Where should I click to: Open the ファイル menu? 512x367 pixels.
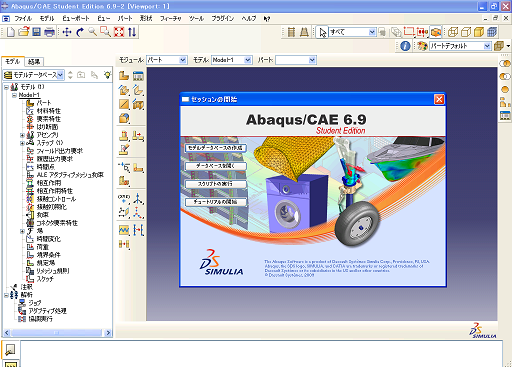(x=23, y=19)
